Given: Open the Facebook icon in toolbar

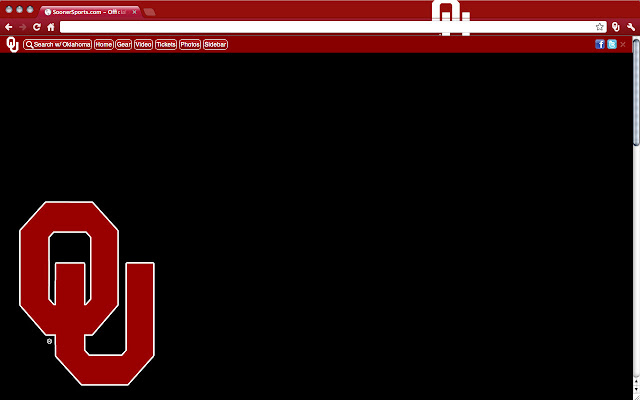Looking at the screenshot, I should pos(600,44).
